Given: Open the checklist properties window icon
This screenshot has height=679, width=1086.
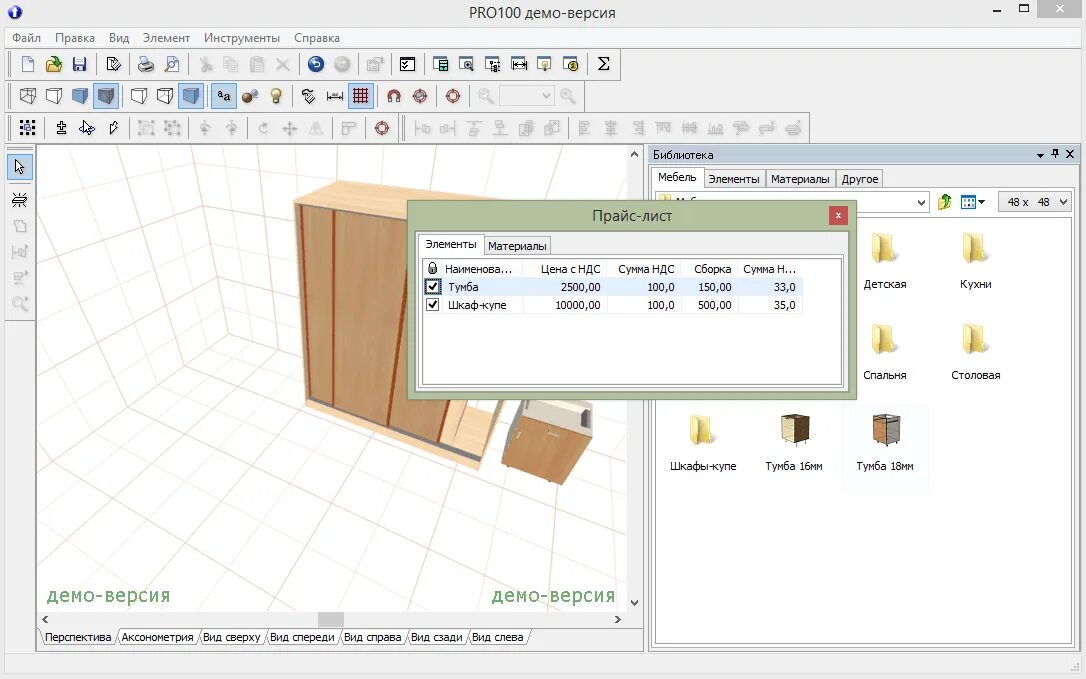Looking at the screenshot, I should coord(407,64).
